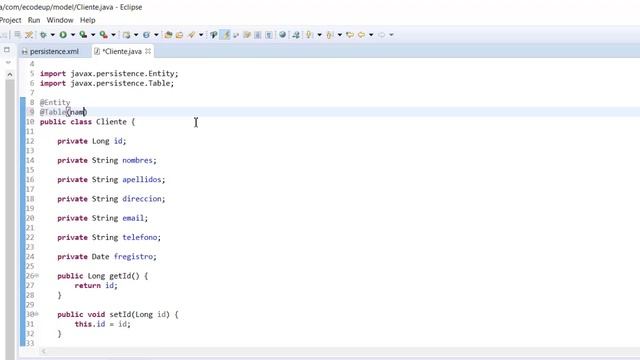640x360 pixels.
Task: Switch to the persistence.xml tab
Action: (54, 51)
